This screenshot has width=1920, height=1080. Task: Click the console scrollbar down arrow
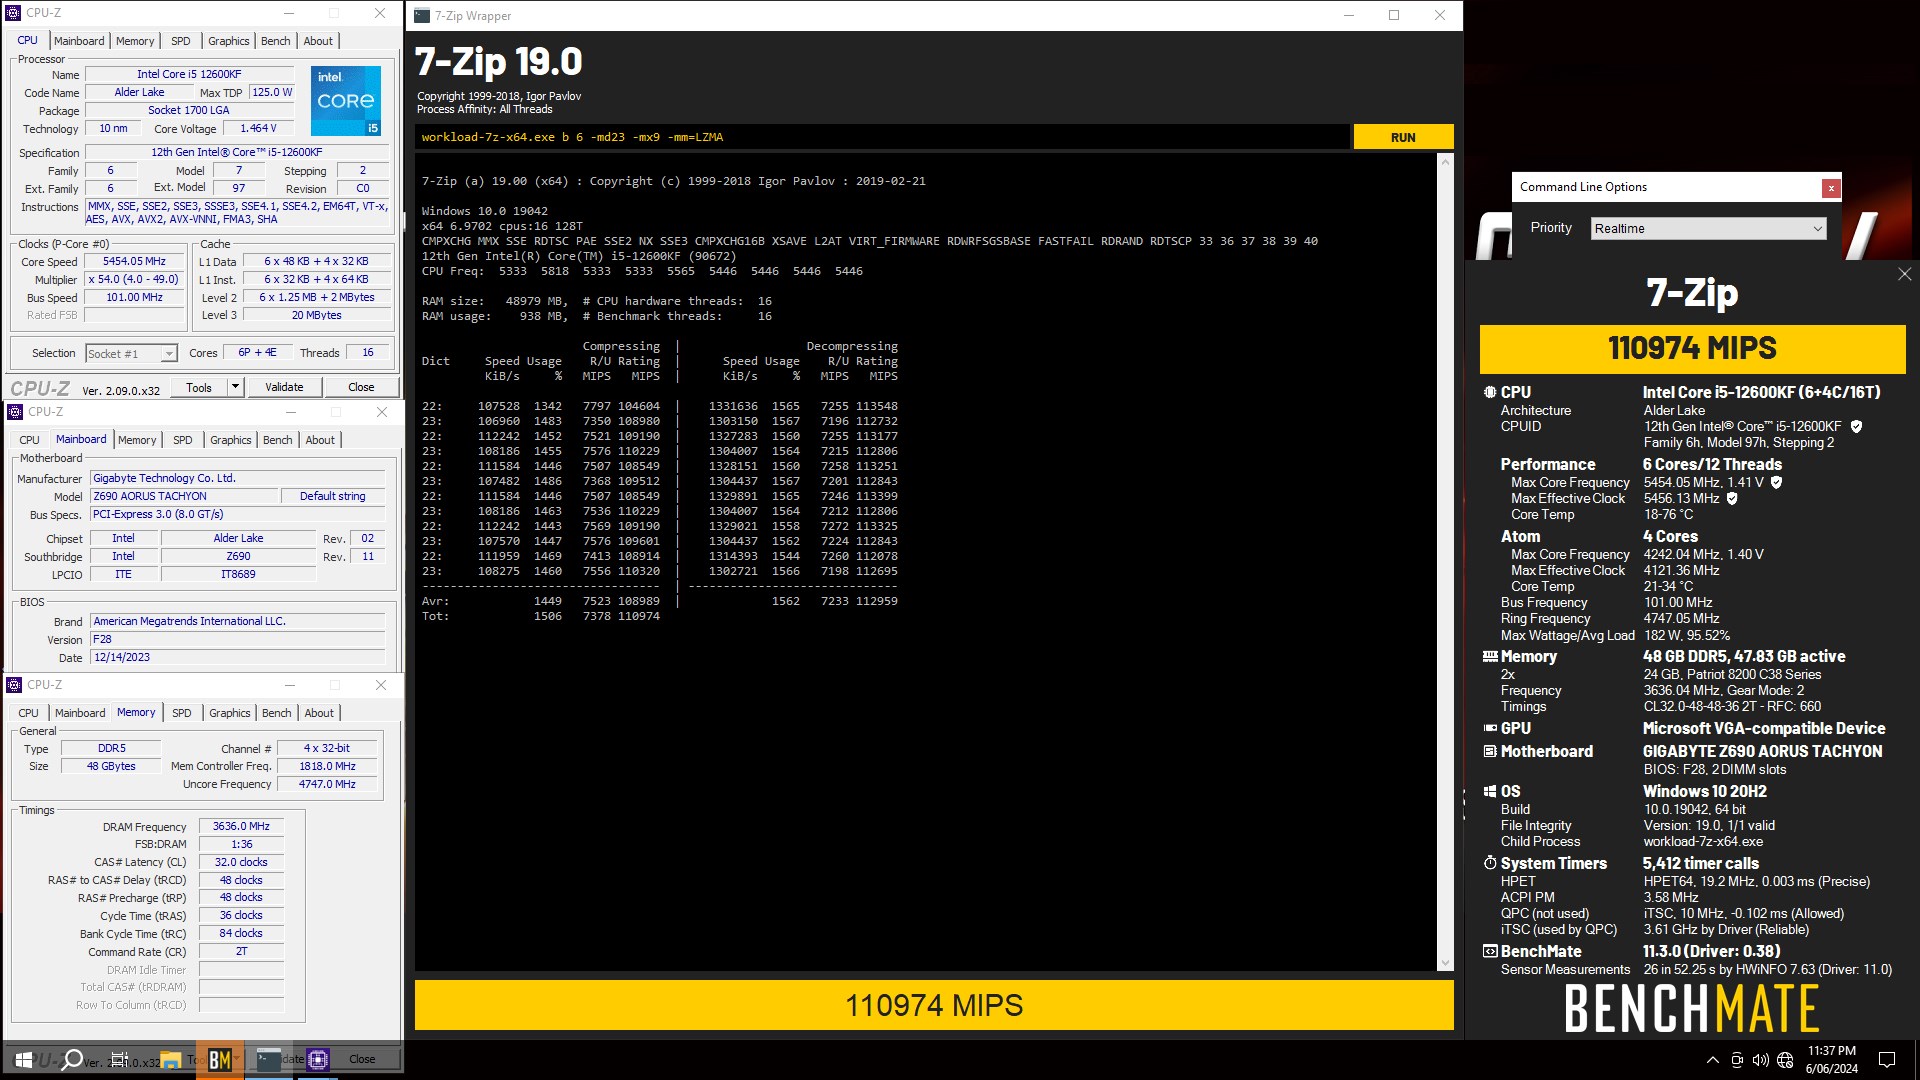(x=1444, y=964)
